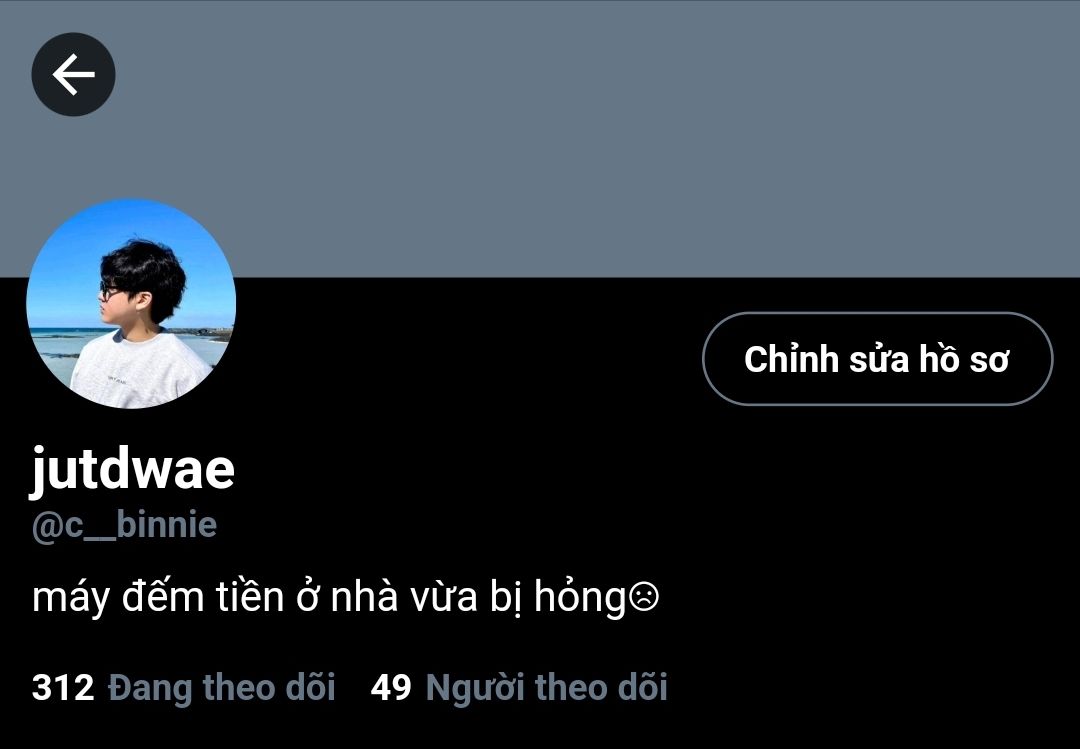Open the circular profile avatar photo

click(x=131, y=304)
